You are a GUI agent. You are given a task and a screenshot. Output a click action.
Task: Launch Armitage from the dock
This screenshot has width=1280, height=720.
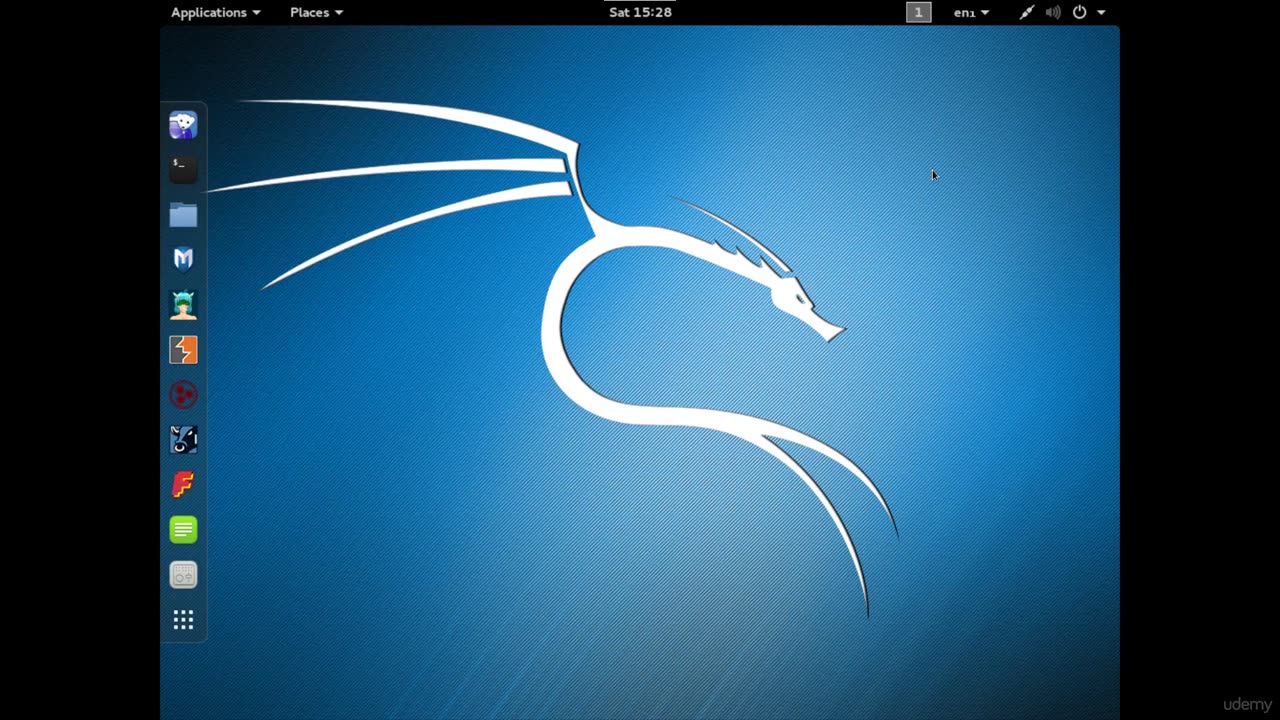tap(183, 304)
